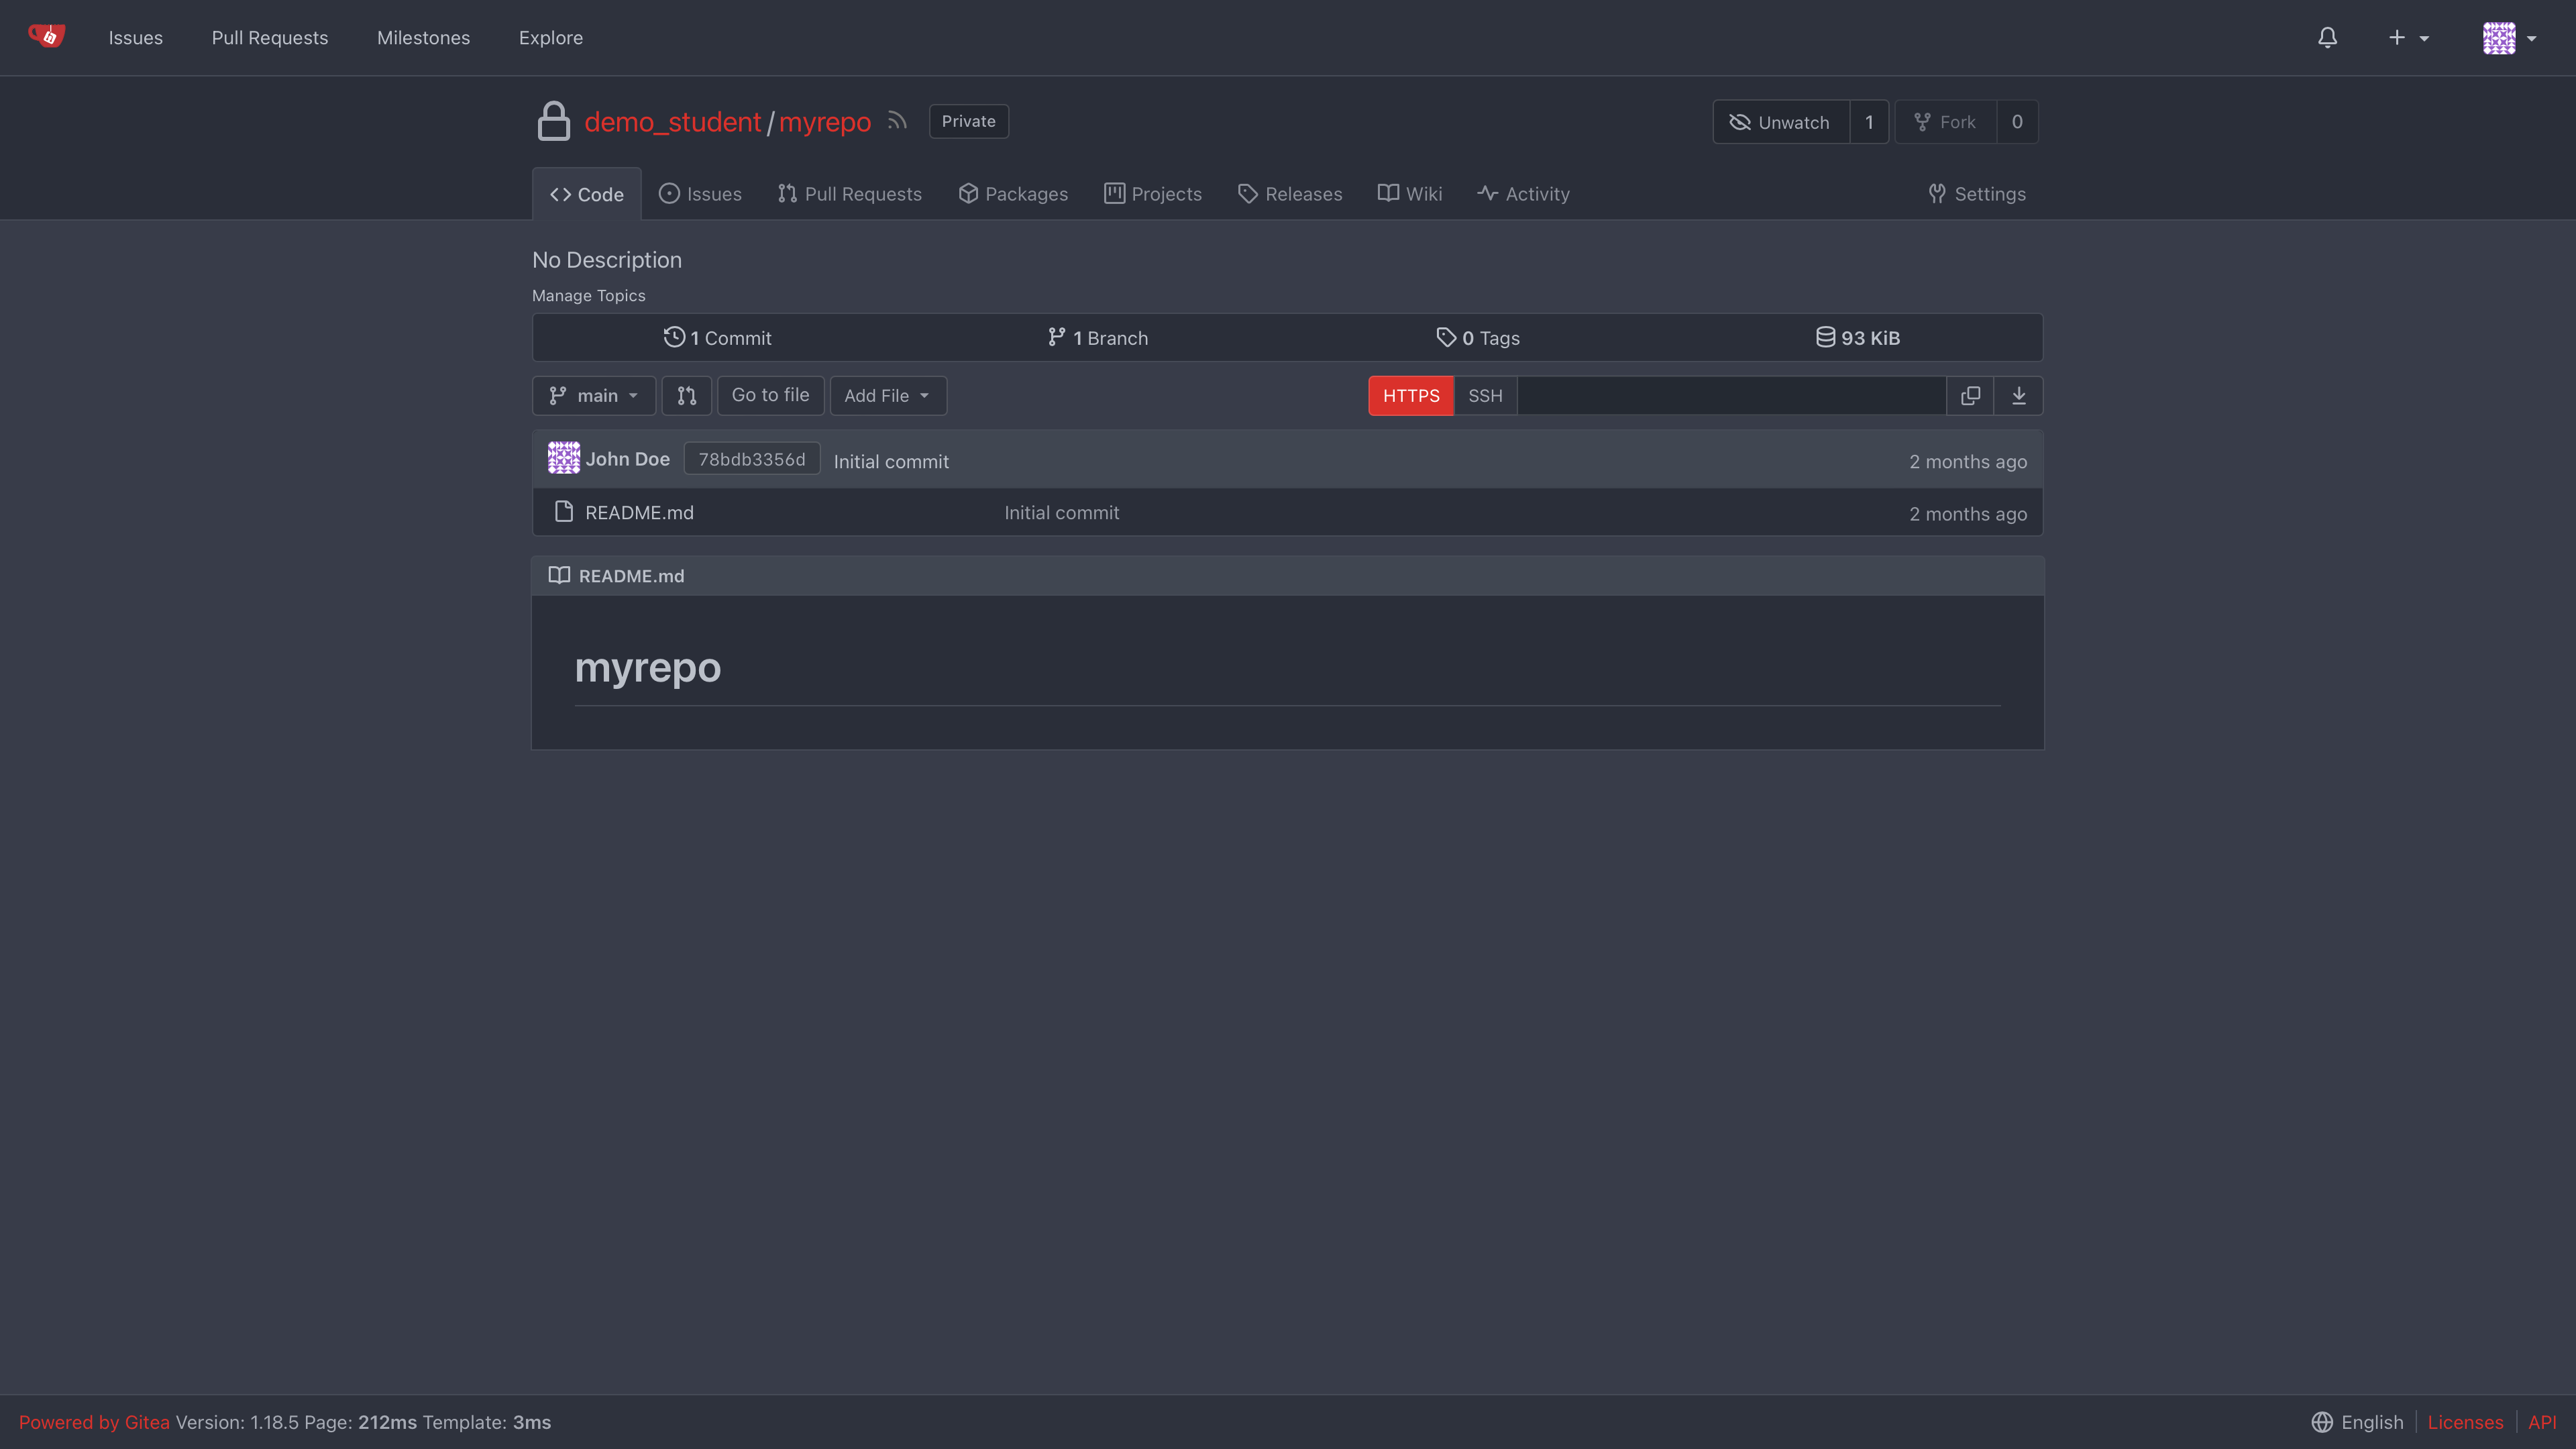Screen dimensions: 2576x1449
Task: Click the README.md file icon
Action: (x=564, y=512)
